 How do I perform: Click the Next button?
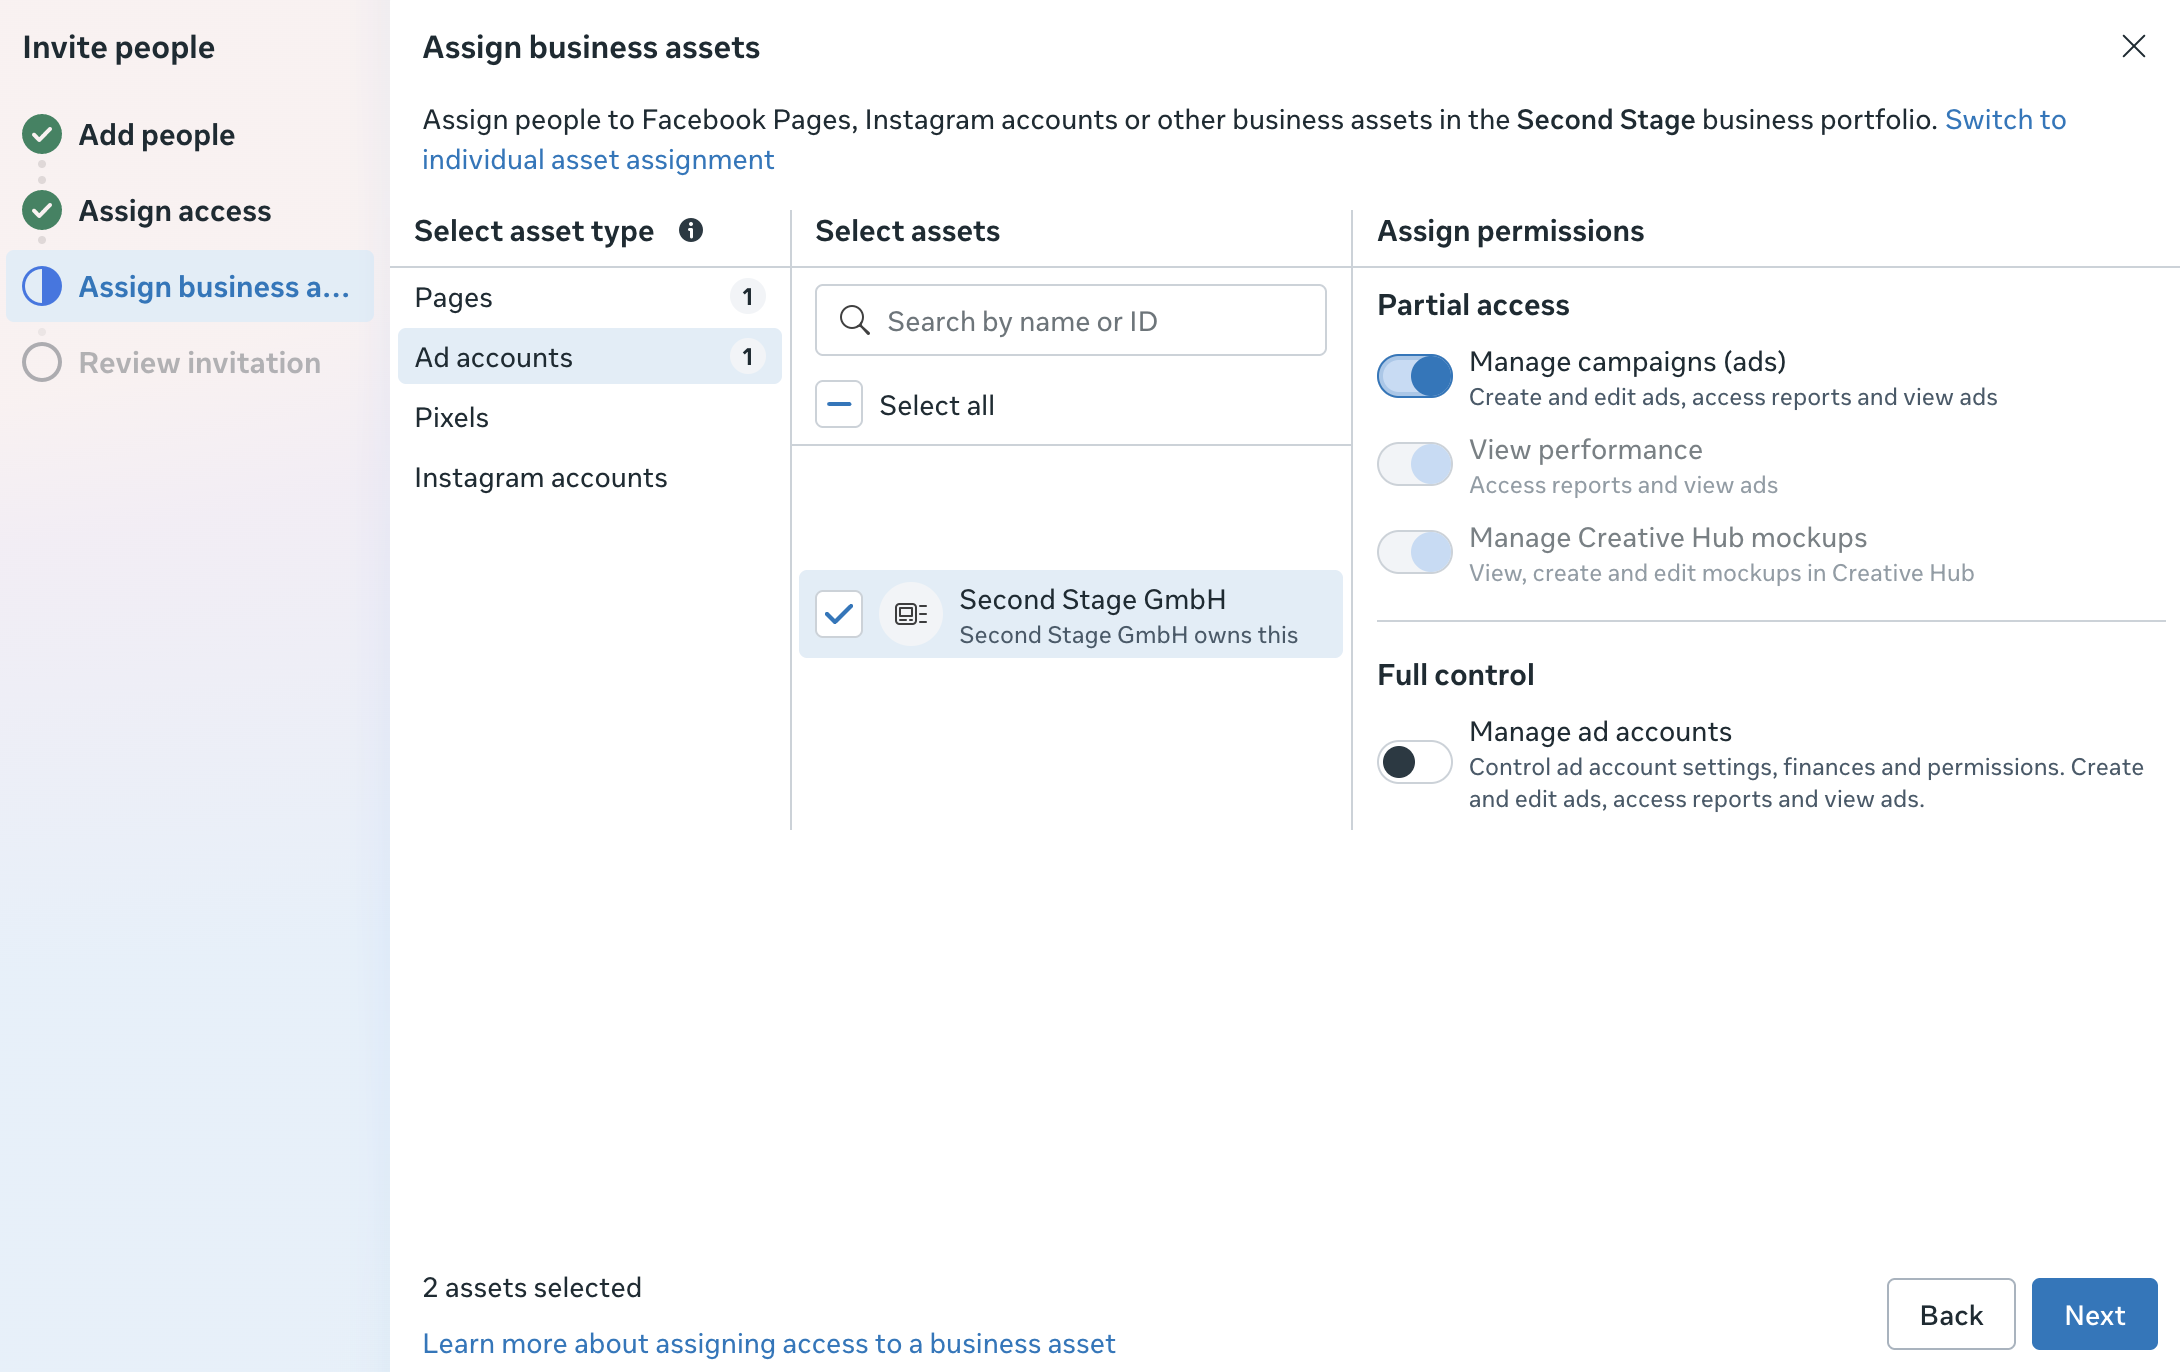click(2094, 1314)
